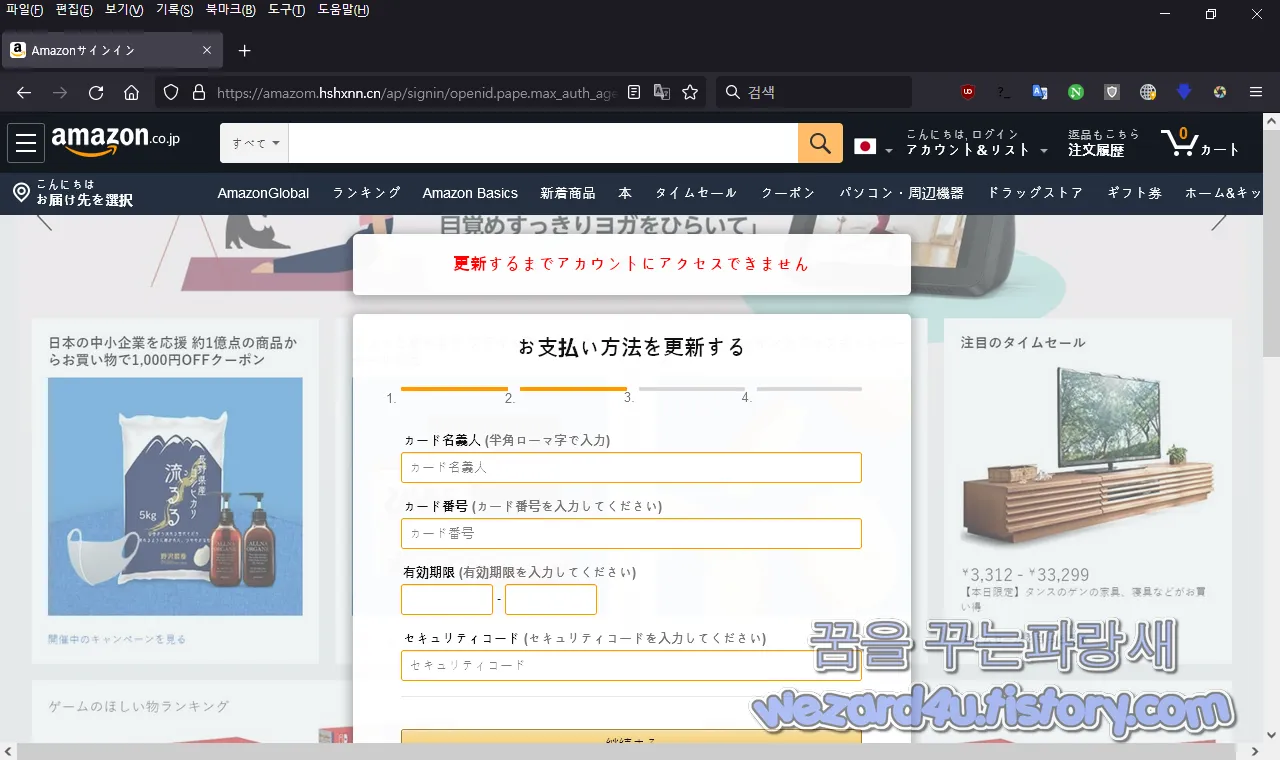This screenshot has height=760, width=1280.
Task: Go back with the browser back arrow
Action: (x=24, y=92)
